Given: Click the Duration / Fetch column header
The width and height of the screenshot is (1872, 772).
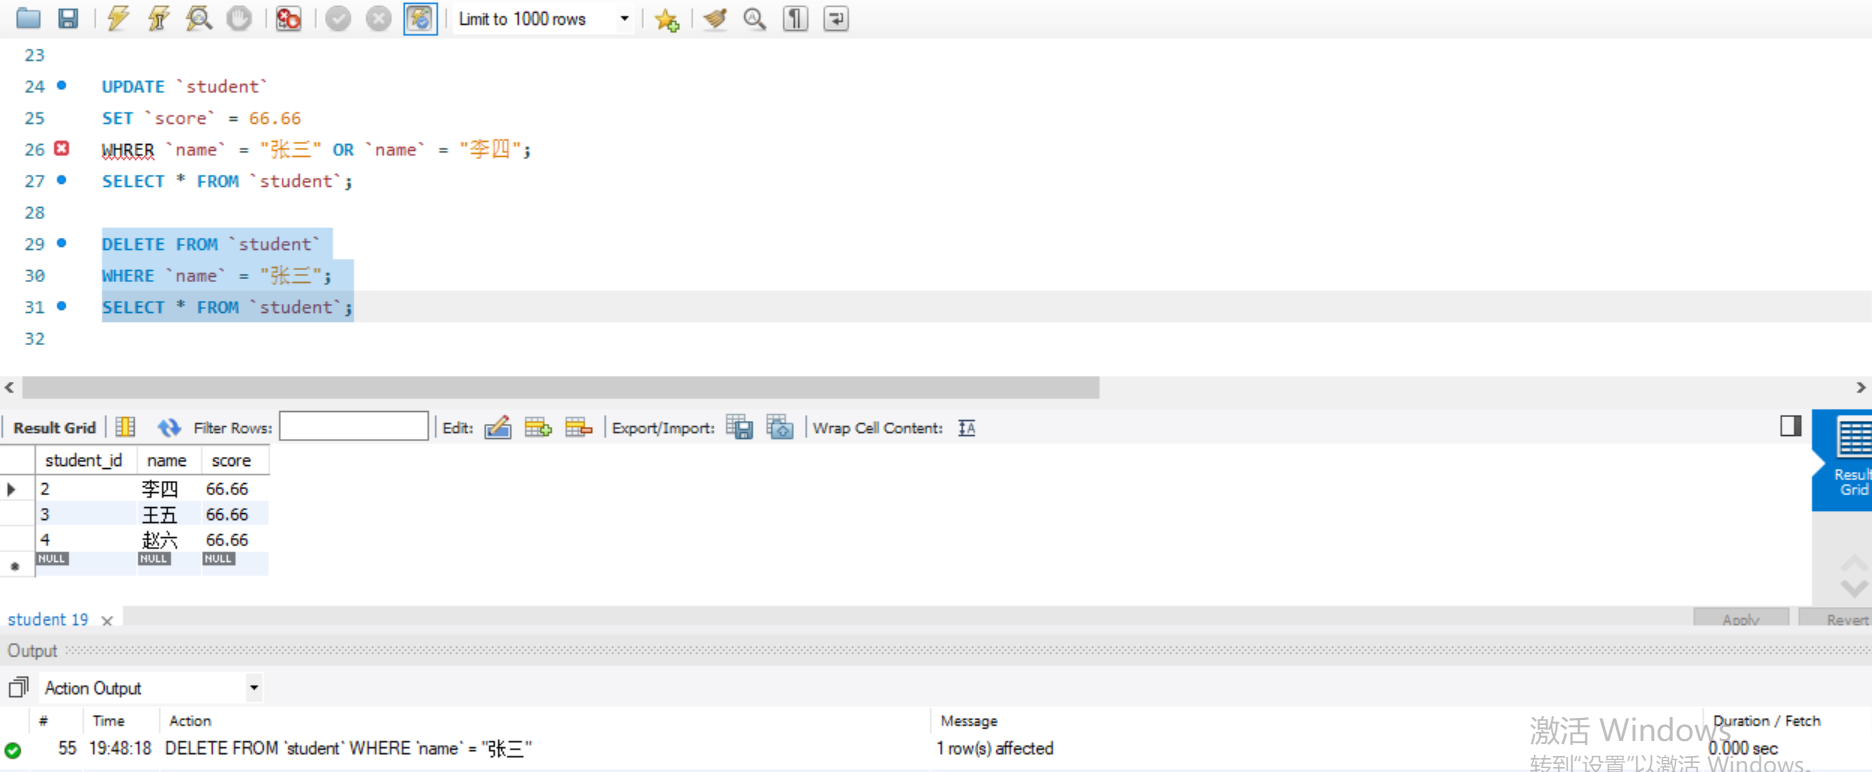Looking at the screenshot, I should [1767, 721].
